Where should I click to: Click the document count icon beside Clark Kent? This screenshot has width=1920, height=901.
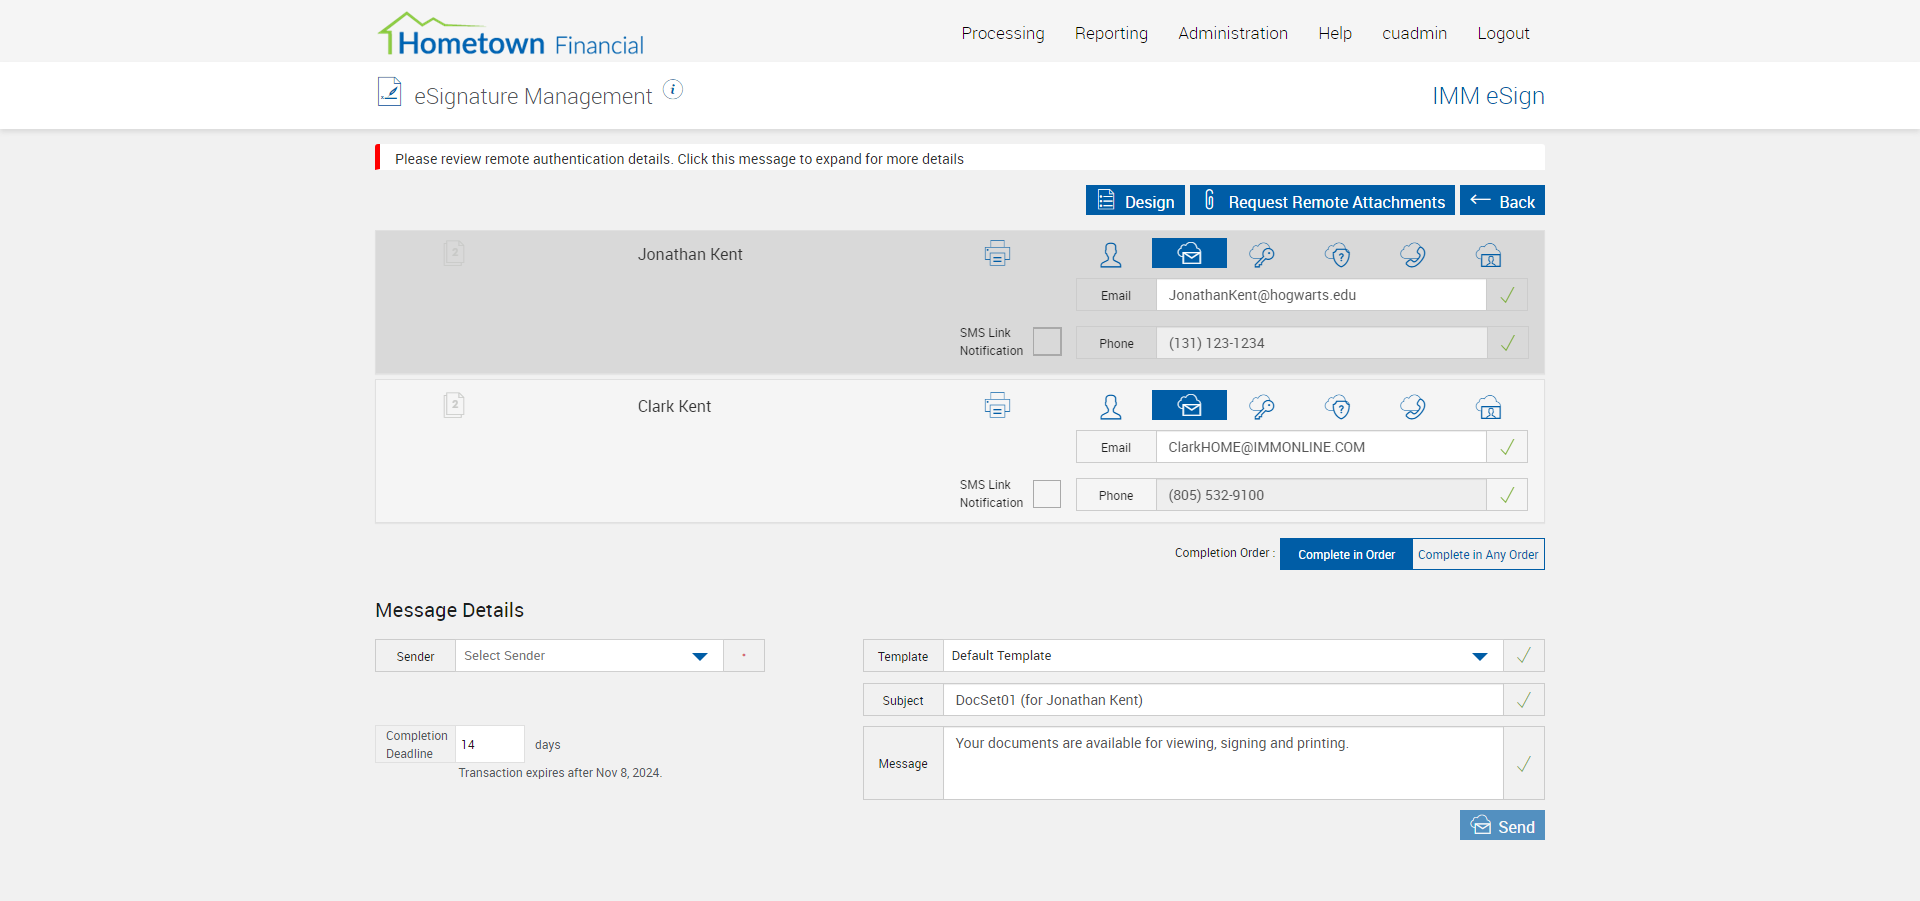(454, 405)
